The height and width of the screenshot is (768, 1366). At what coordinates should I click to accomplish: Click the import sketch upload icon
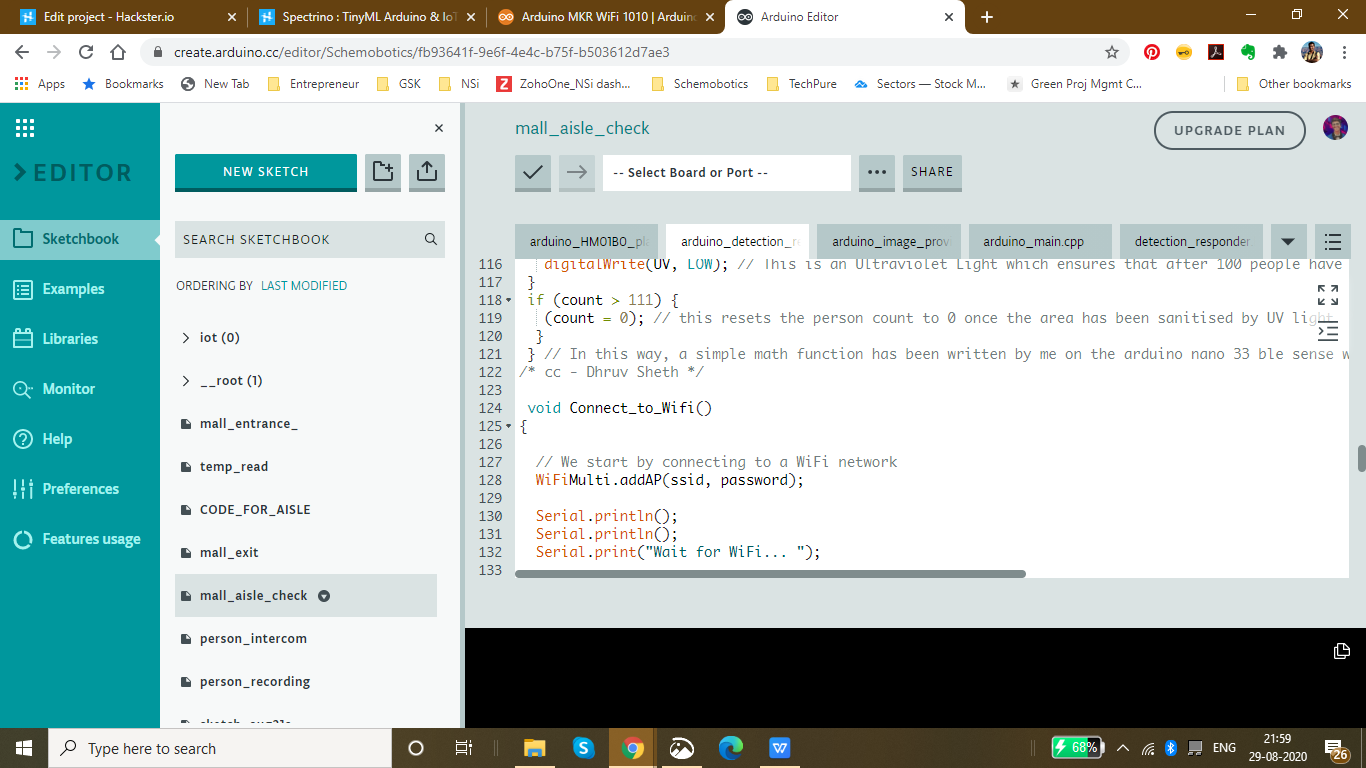click(427, 171)
